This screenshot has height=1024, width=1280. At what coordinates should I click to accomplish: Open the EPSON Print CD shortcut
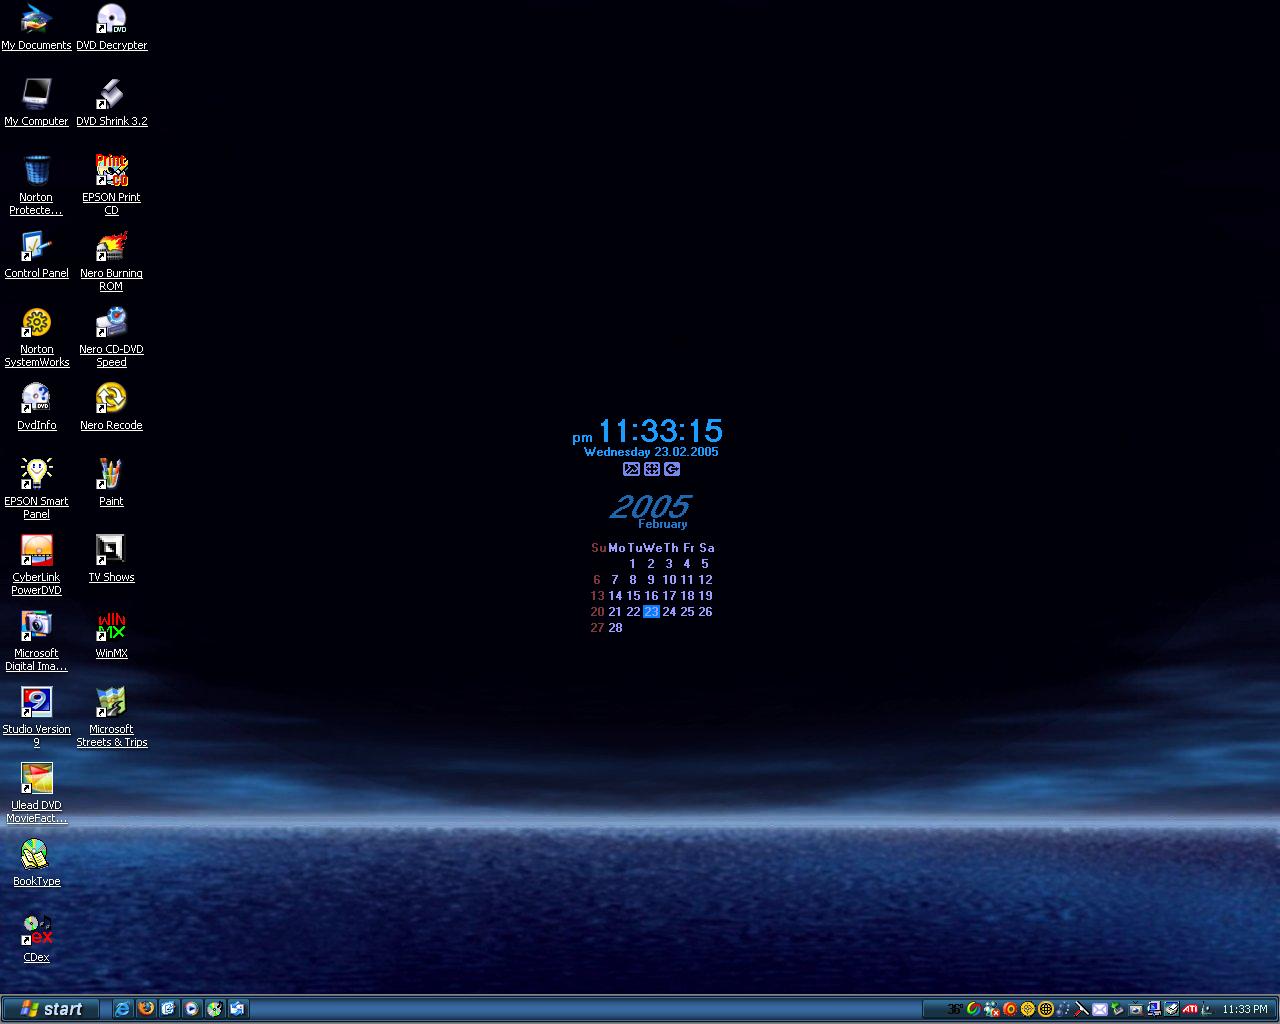point(111,185)
